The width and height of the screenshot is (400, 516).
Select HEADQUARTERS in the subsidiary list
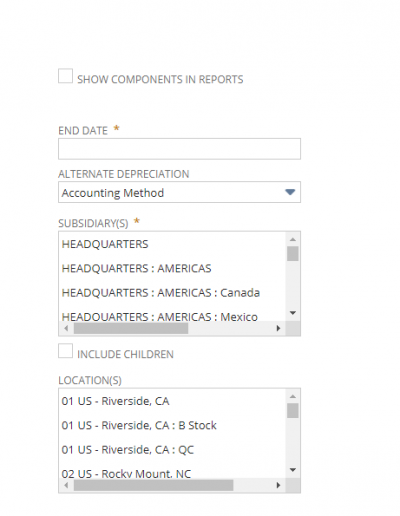(x=172, y=244)
